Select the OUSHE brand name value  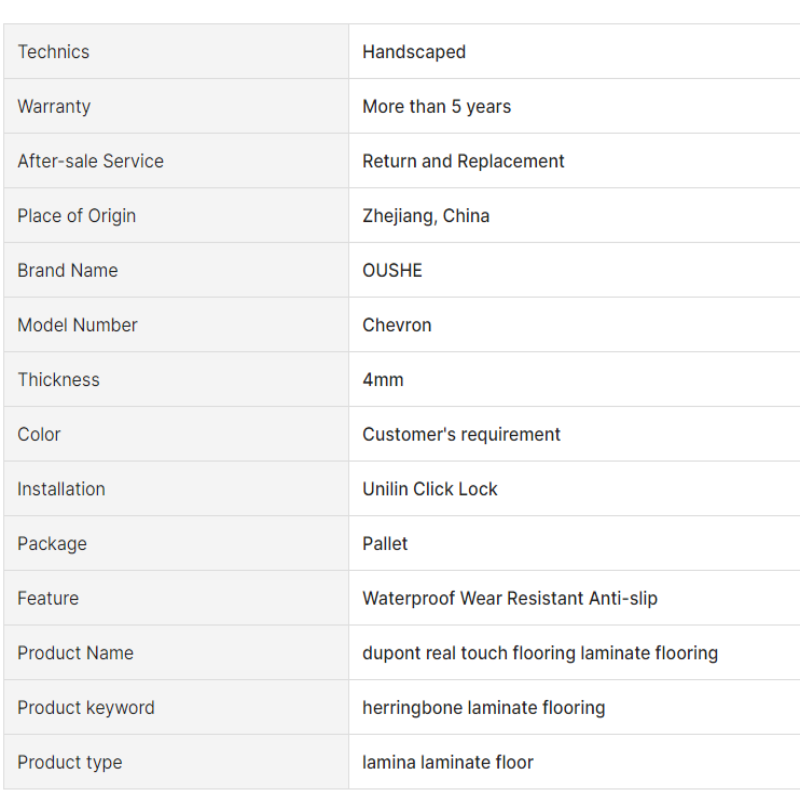pyautogui.click(x=392, y=271)
